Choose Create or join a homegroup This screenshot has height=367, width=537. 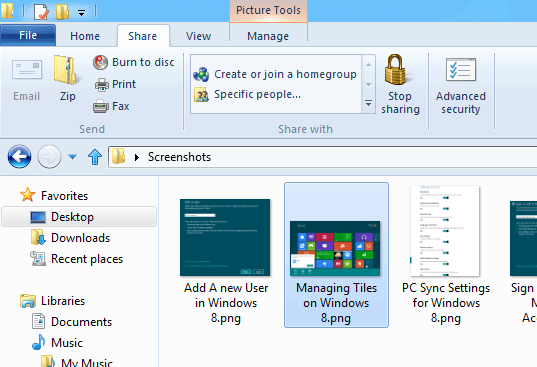[285, 74]
